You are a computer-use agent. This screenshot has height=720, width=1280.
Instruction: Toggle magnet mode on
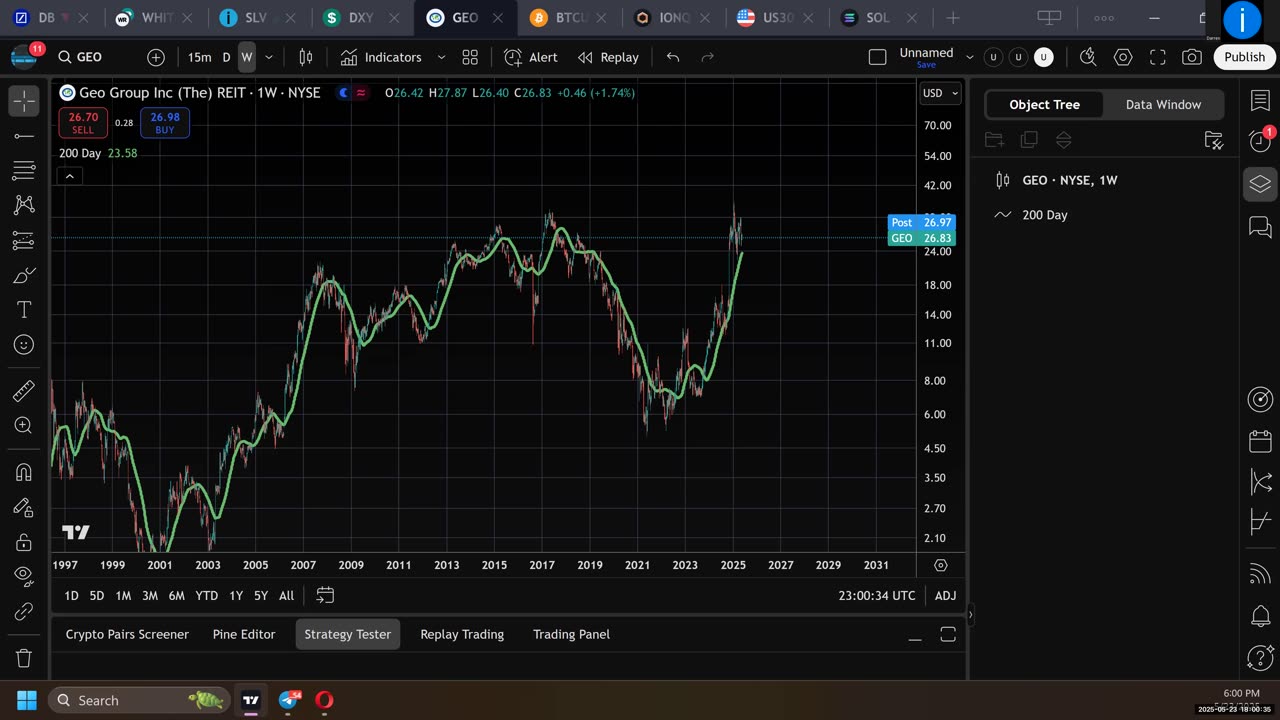point(24,472)
